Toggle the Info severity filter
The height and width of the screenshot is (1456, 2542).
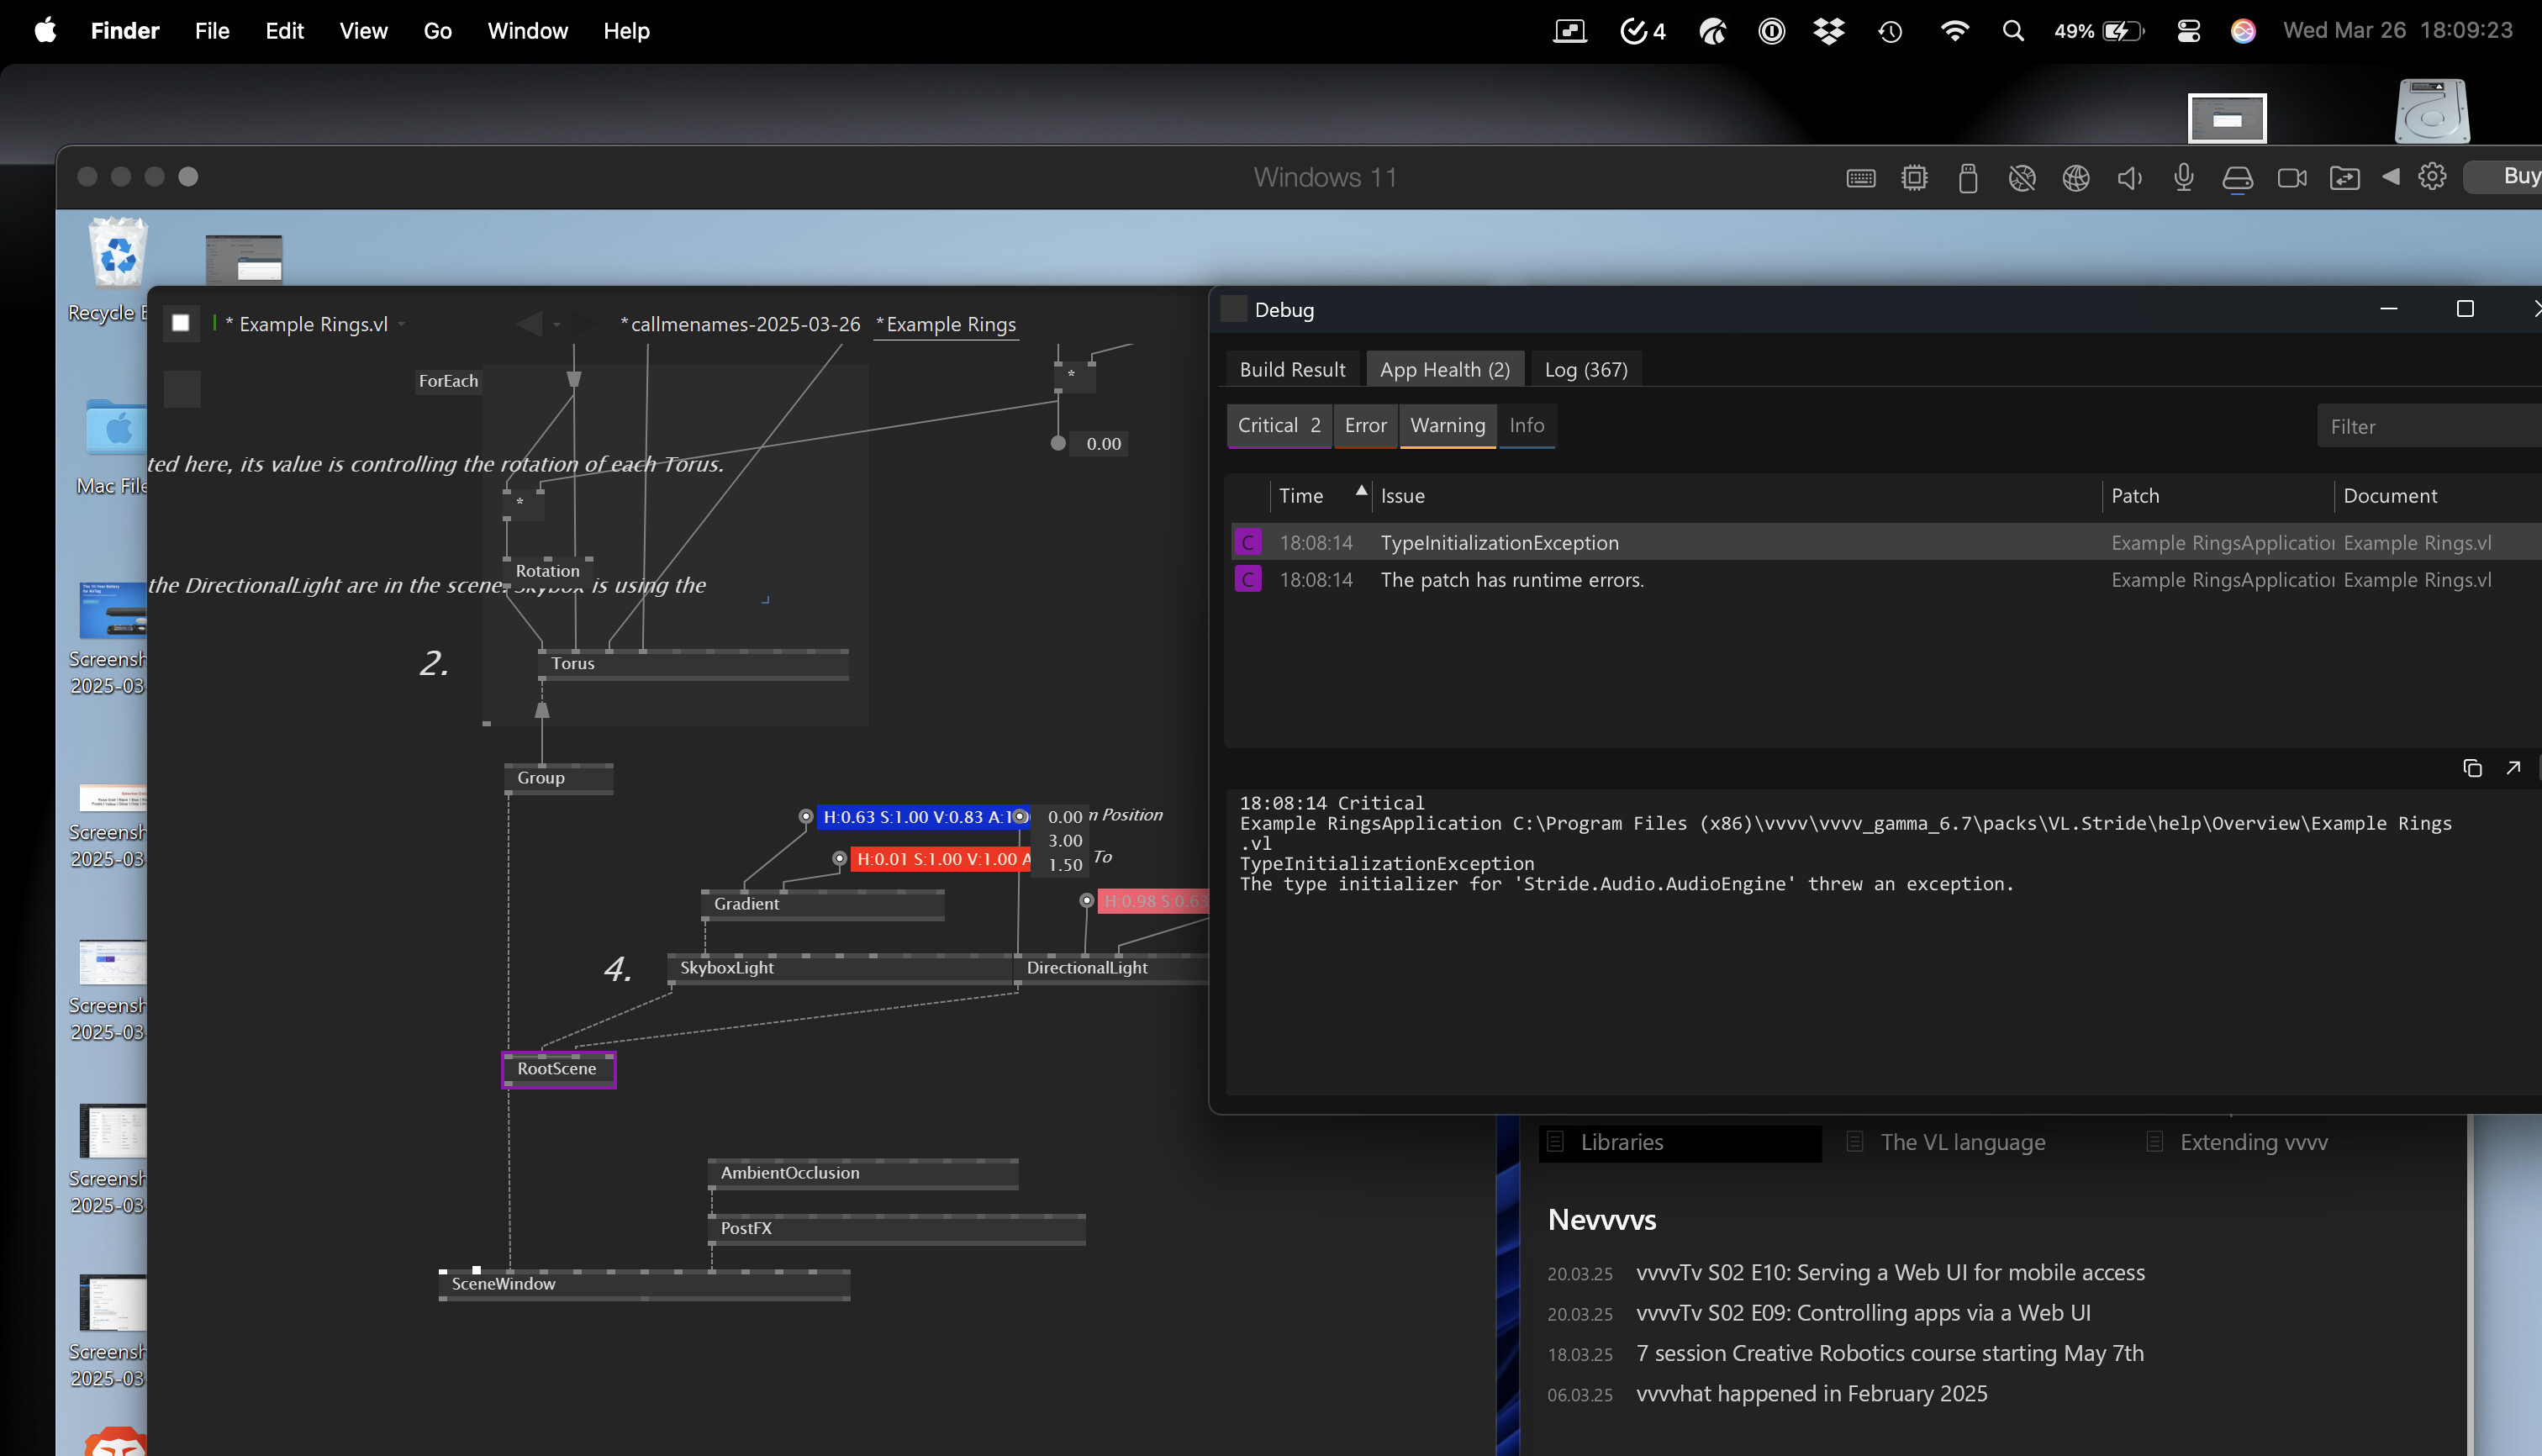coord(1526,426)
